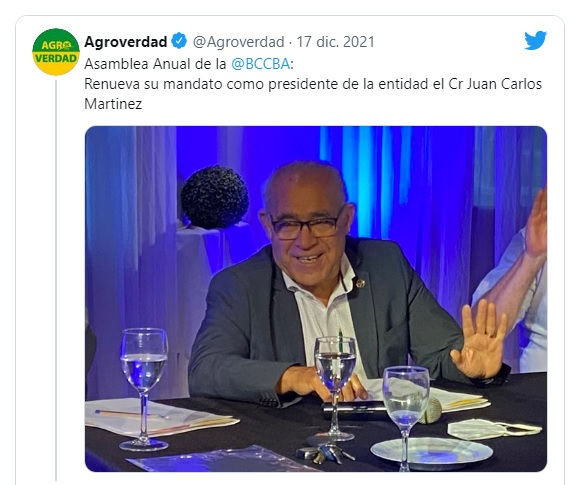Click the leftmost water glass in photo
Image resolution: width=583 pixels, height=485 pixels.
[144, 389]
